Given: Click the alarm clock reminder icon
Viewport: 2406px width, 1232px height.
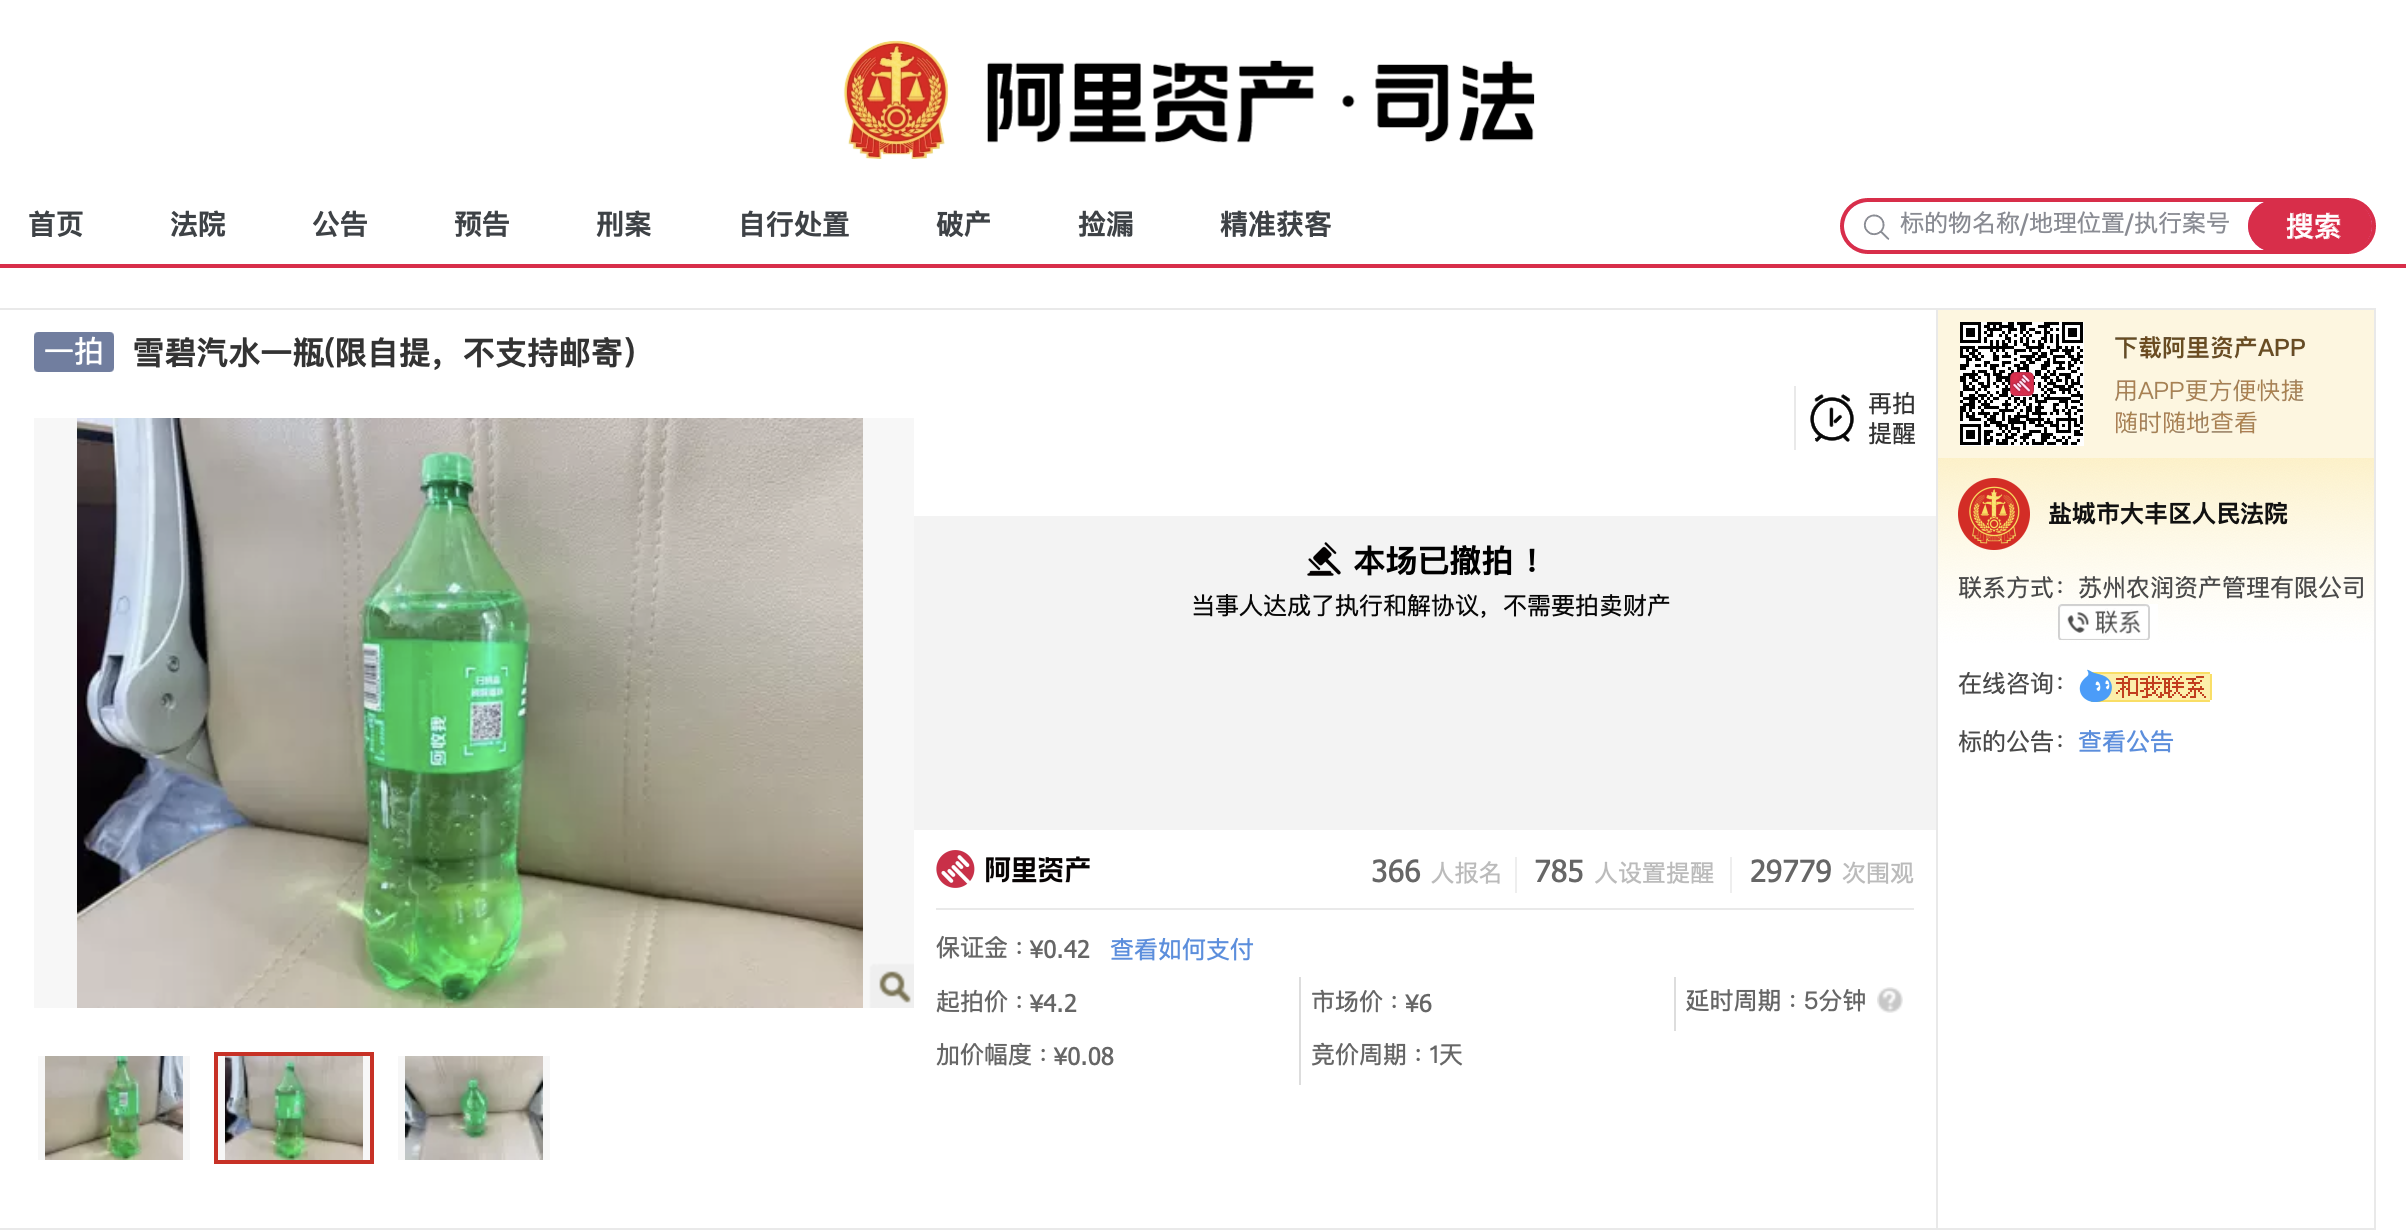Looking at the screenshot, I should [1832, 418].
